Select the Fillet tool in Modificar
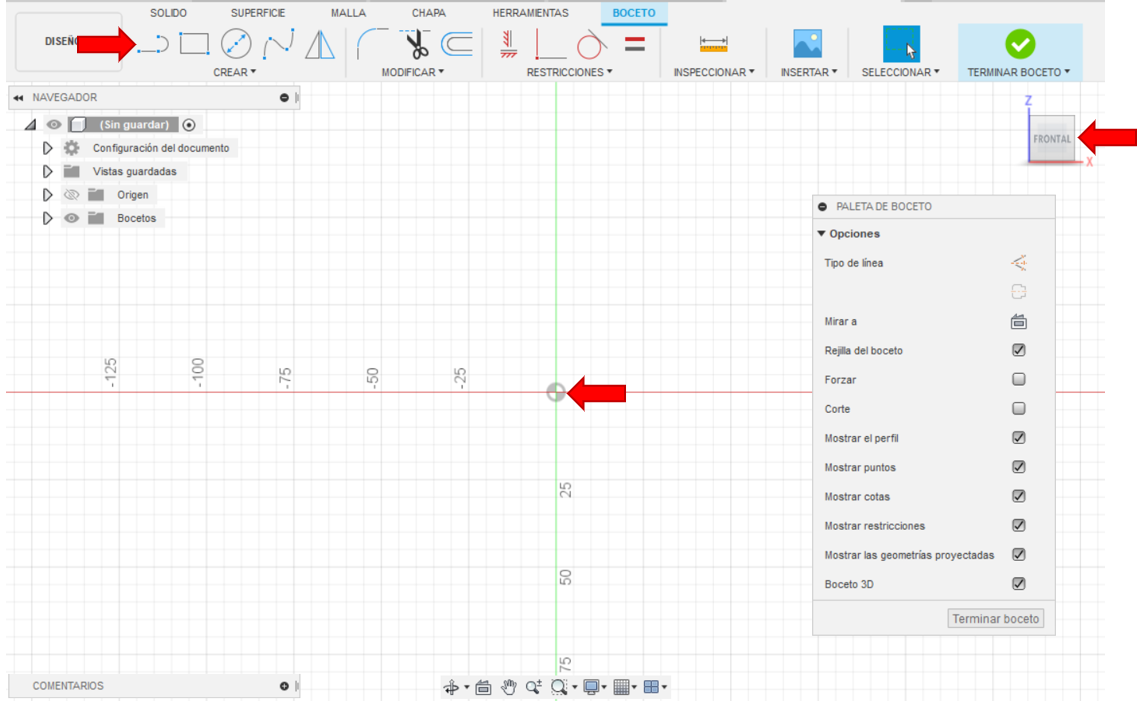The height and width of the screenshot is (701, 1147). tap(372, 44)
